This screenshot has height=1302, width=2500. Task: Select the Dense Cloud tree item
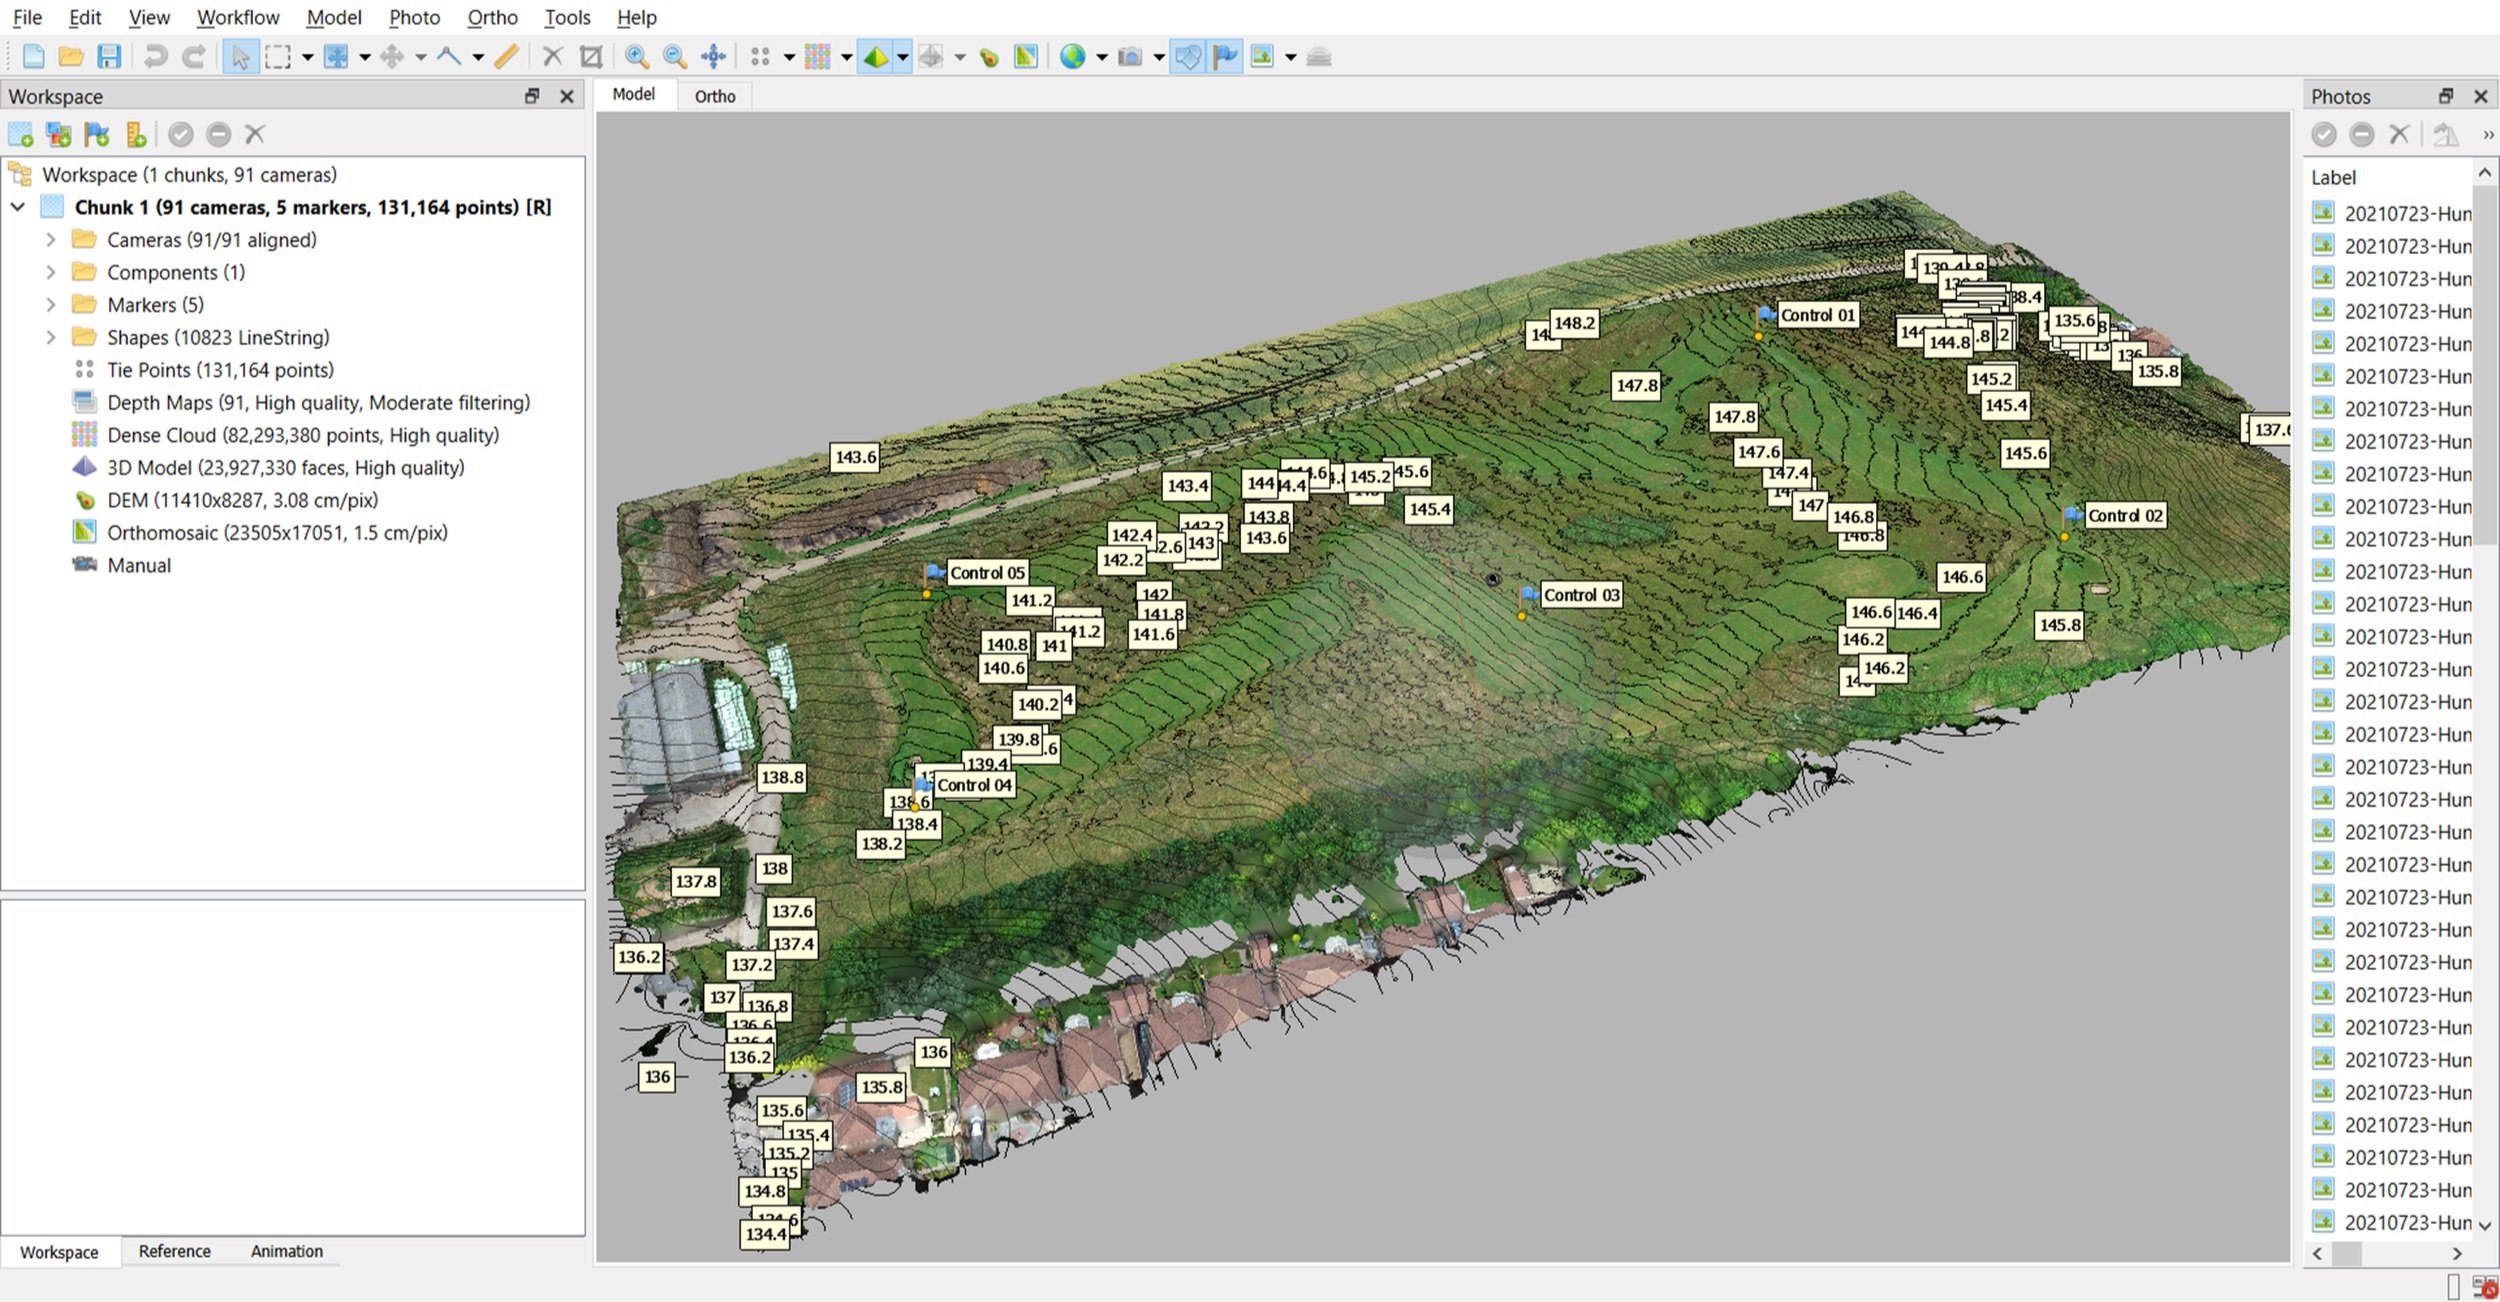pyautogui.click(x=303, y=435)
